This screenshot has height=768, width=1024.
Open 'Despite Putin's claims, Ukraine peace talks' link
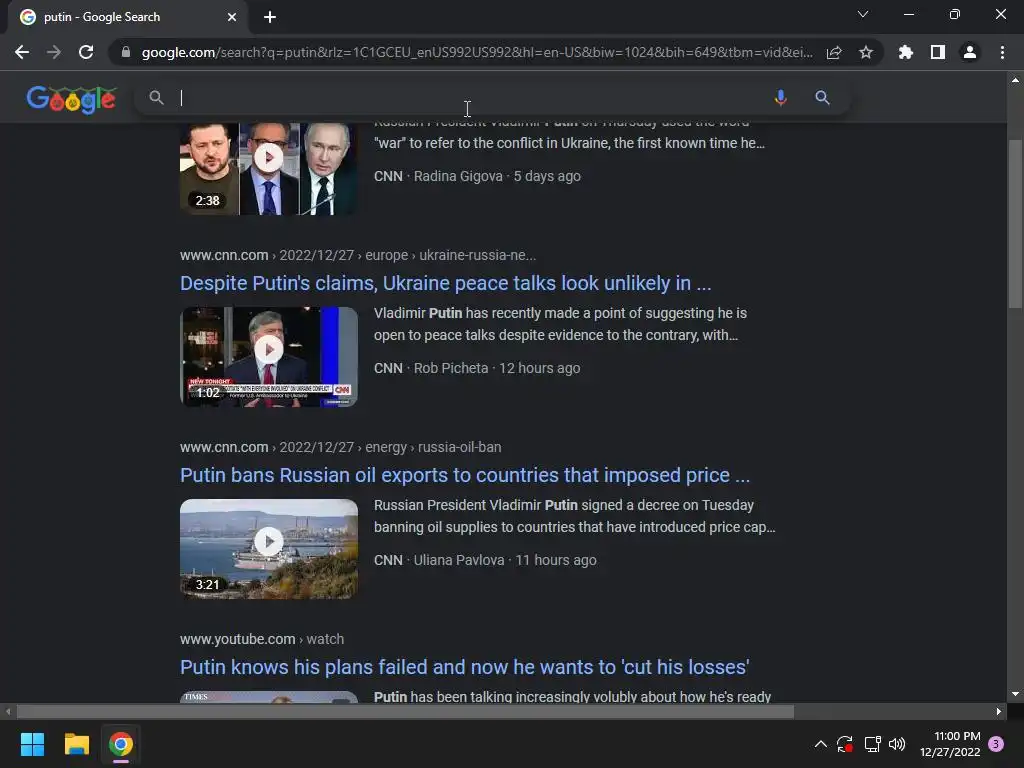445,283
